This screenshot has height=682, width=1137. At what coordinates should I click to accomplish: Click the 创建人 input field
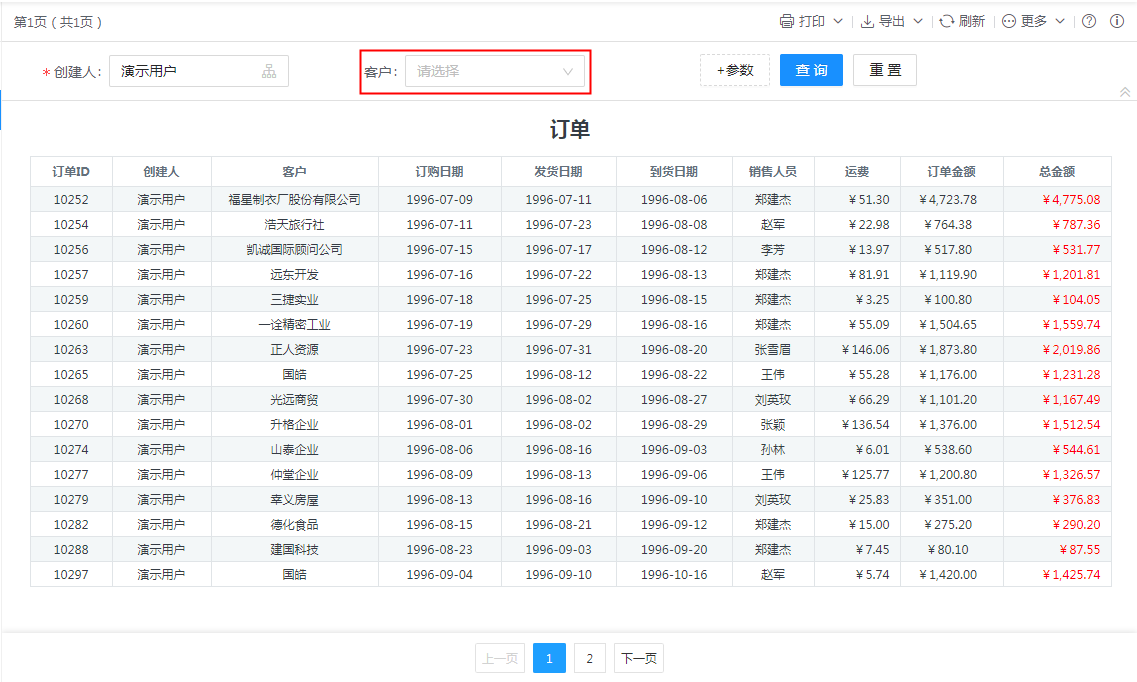(x=185, y=71)
